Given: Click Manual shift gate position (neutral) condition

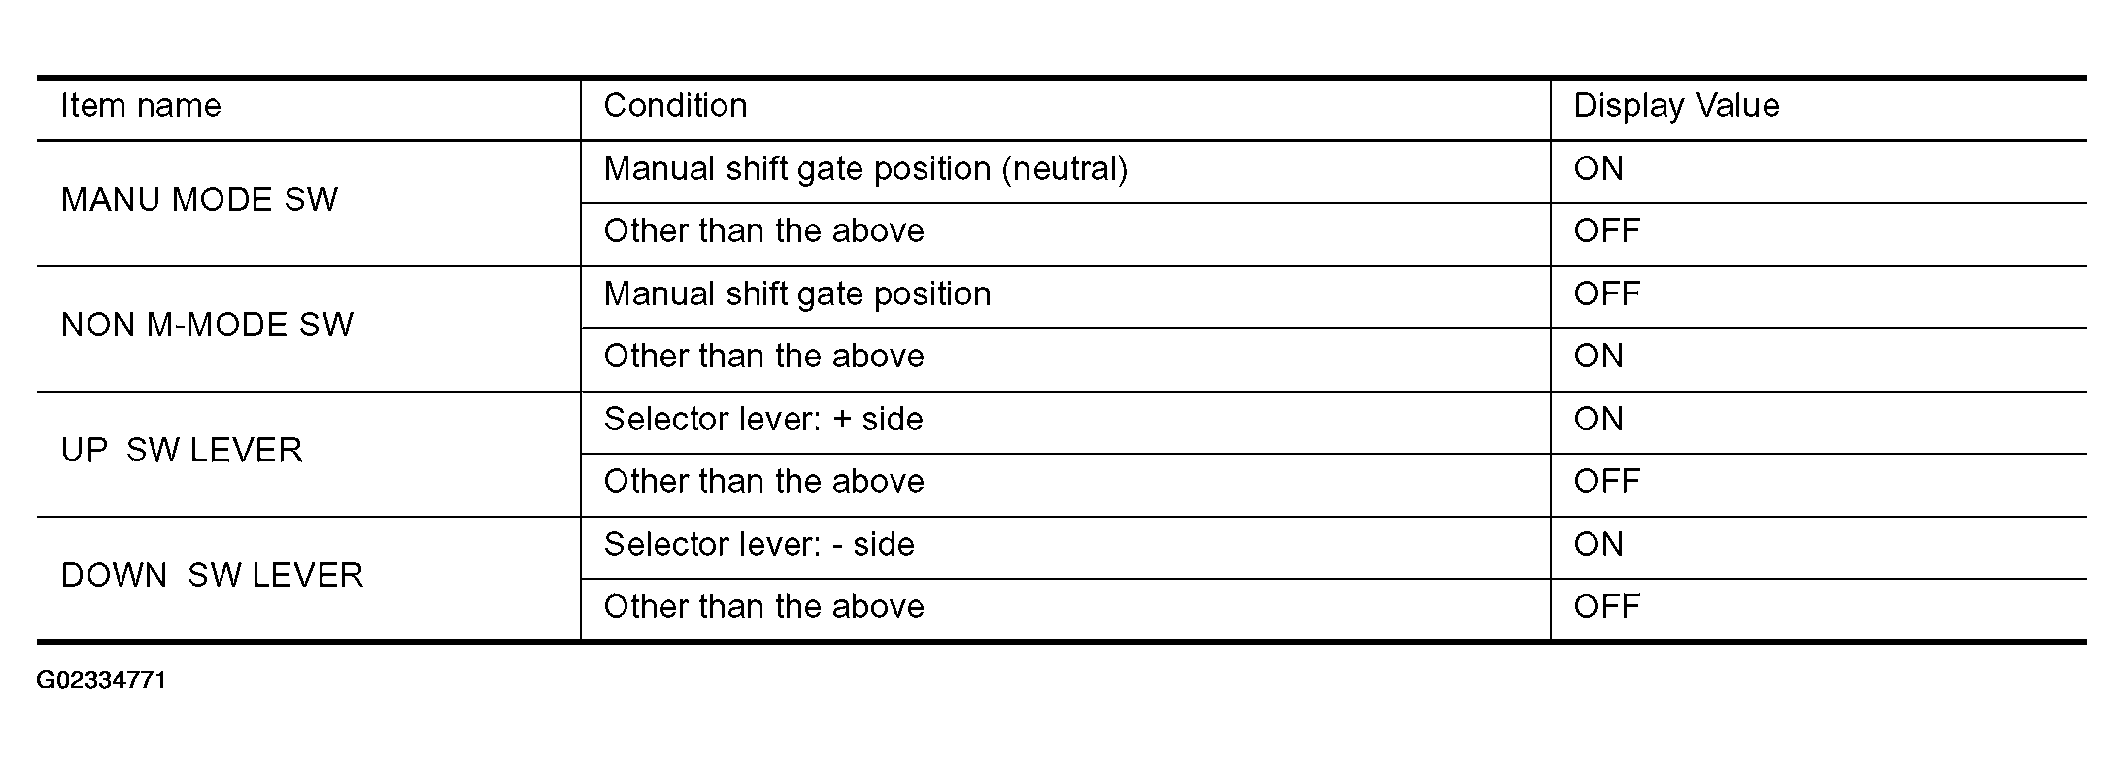Looking at the screenshot, I should [866, 169].
